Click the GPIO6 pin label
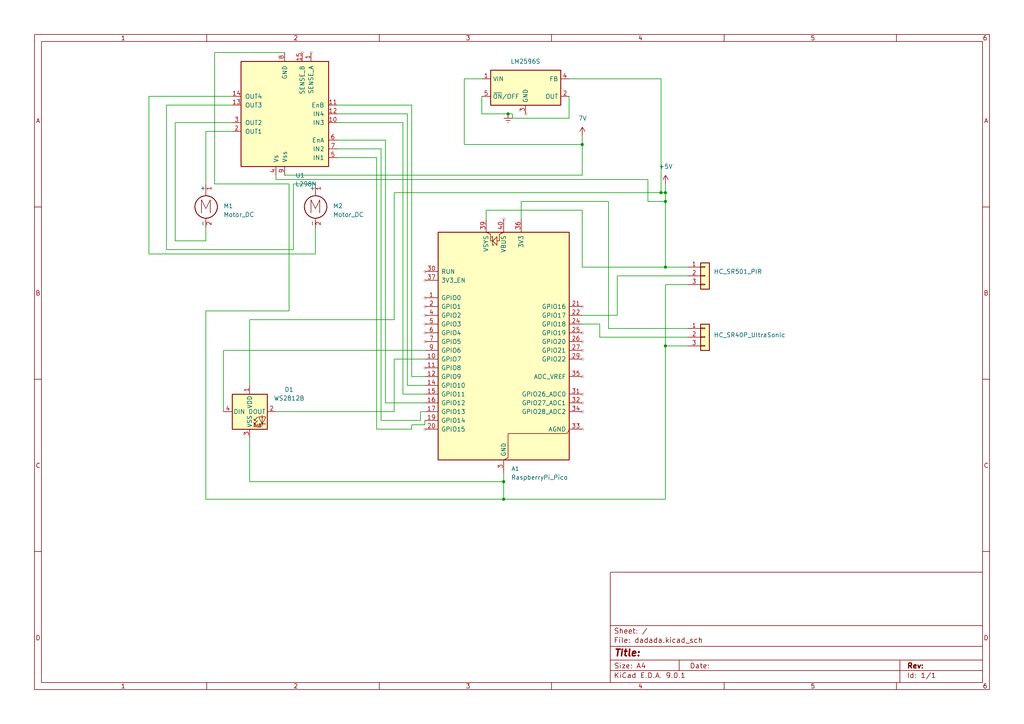 click(x=451, y=351)
